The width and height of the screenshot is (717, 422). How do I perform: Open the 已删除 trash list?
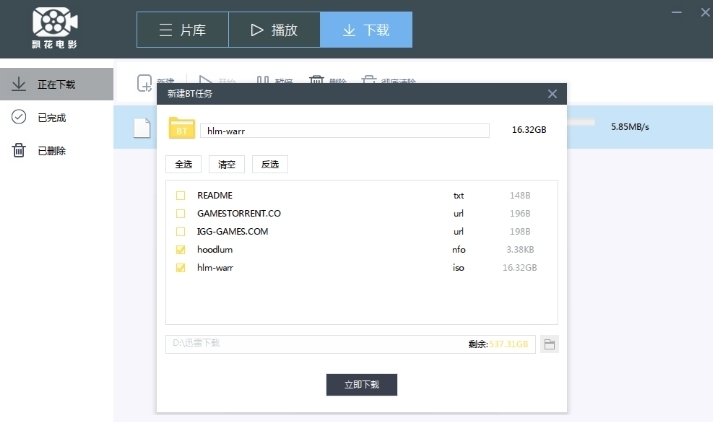click(50, 151)
